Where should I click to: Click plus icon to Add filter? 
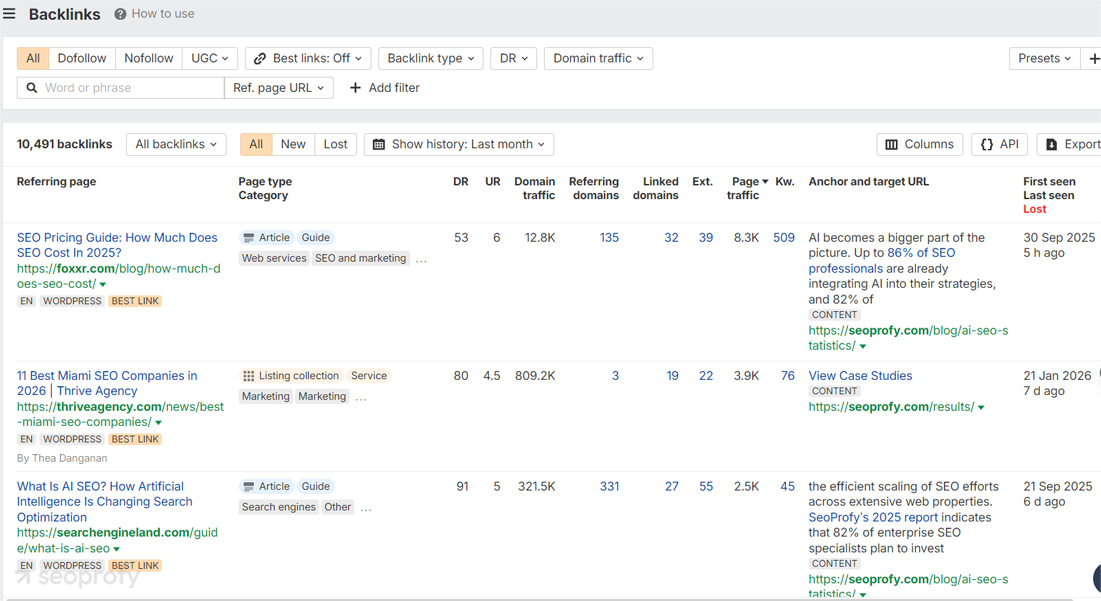pos(355,88)
